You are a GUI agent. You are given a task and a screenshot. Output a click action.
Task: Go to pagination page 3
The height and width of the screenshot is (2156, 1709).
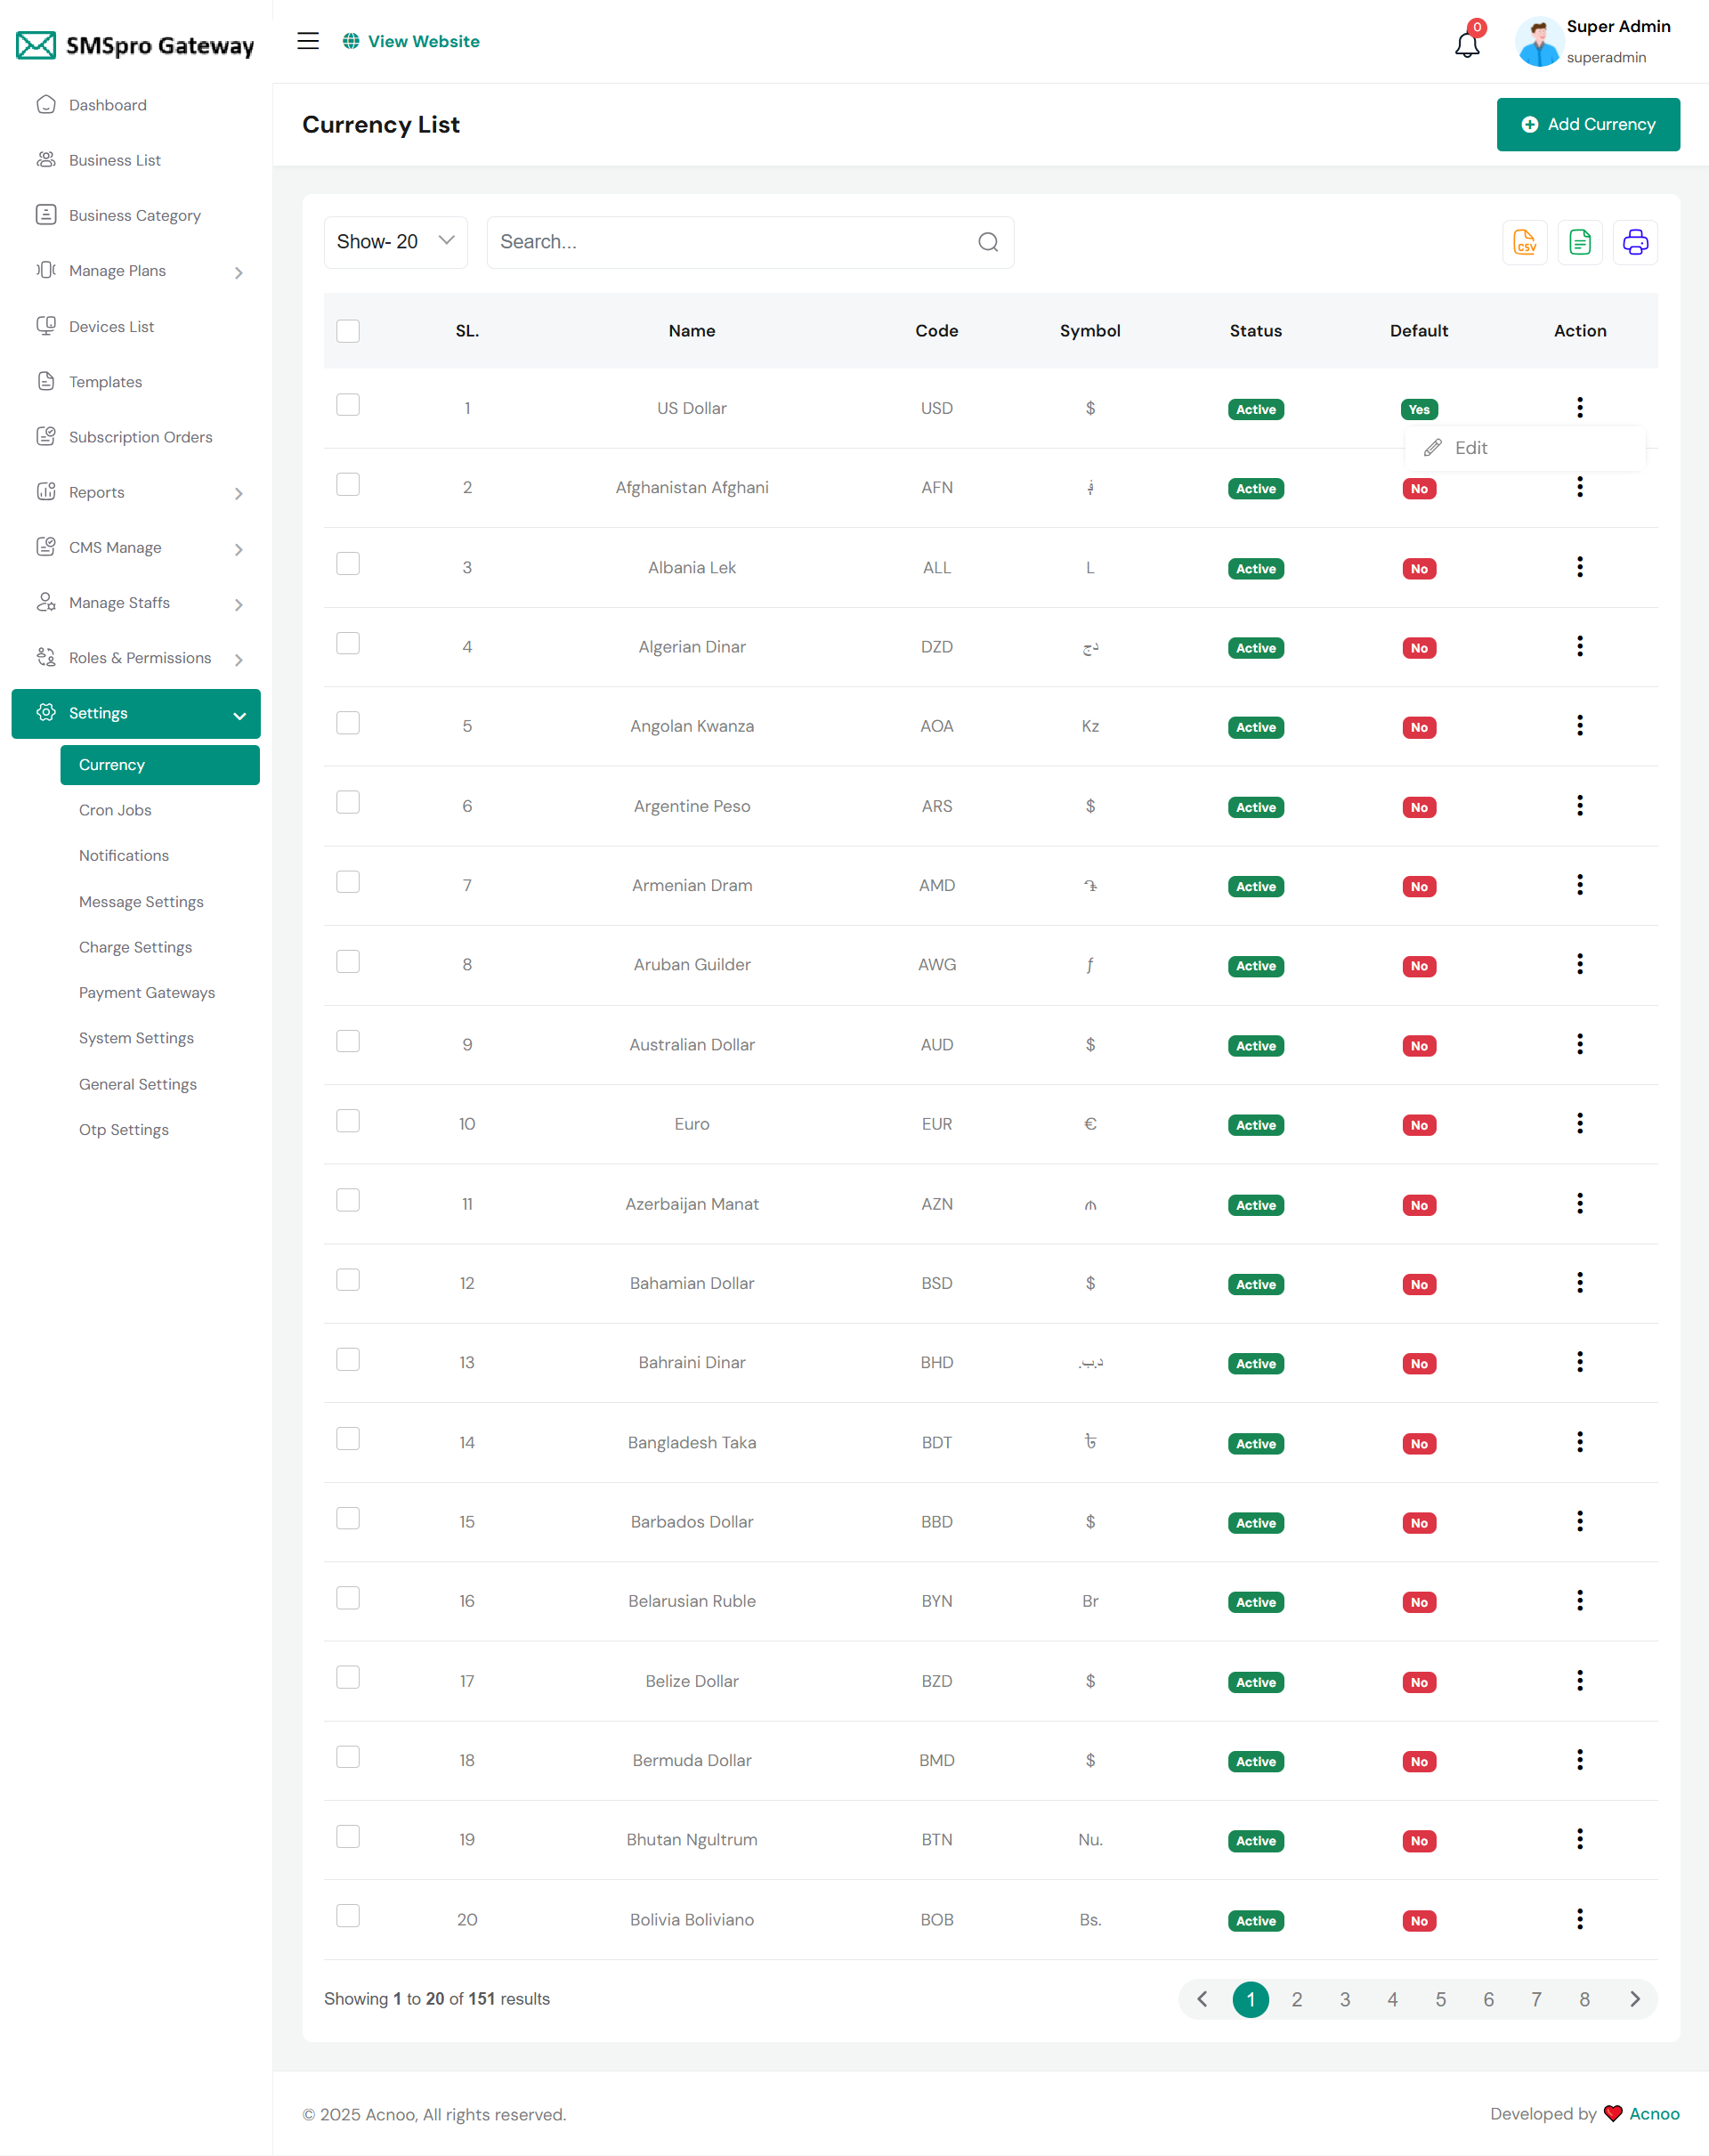pyautogui.click(x=1344, y=1999)
